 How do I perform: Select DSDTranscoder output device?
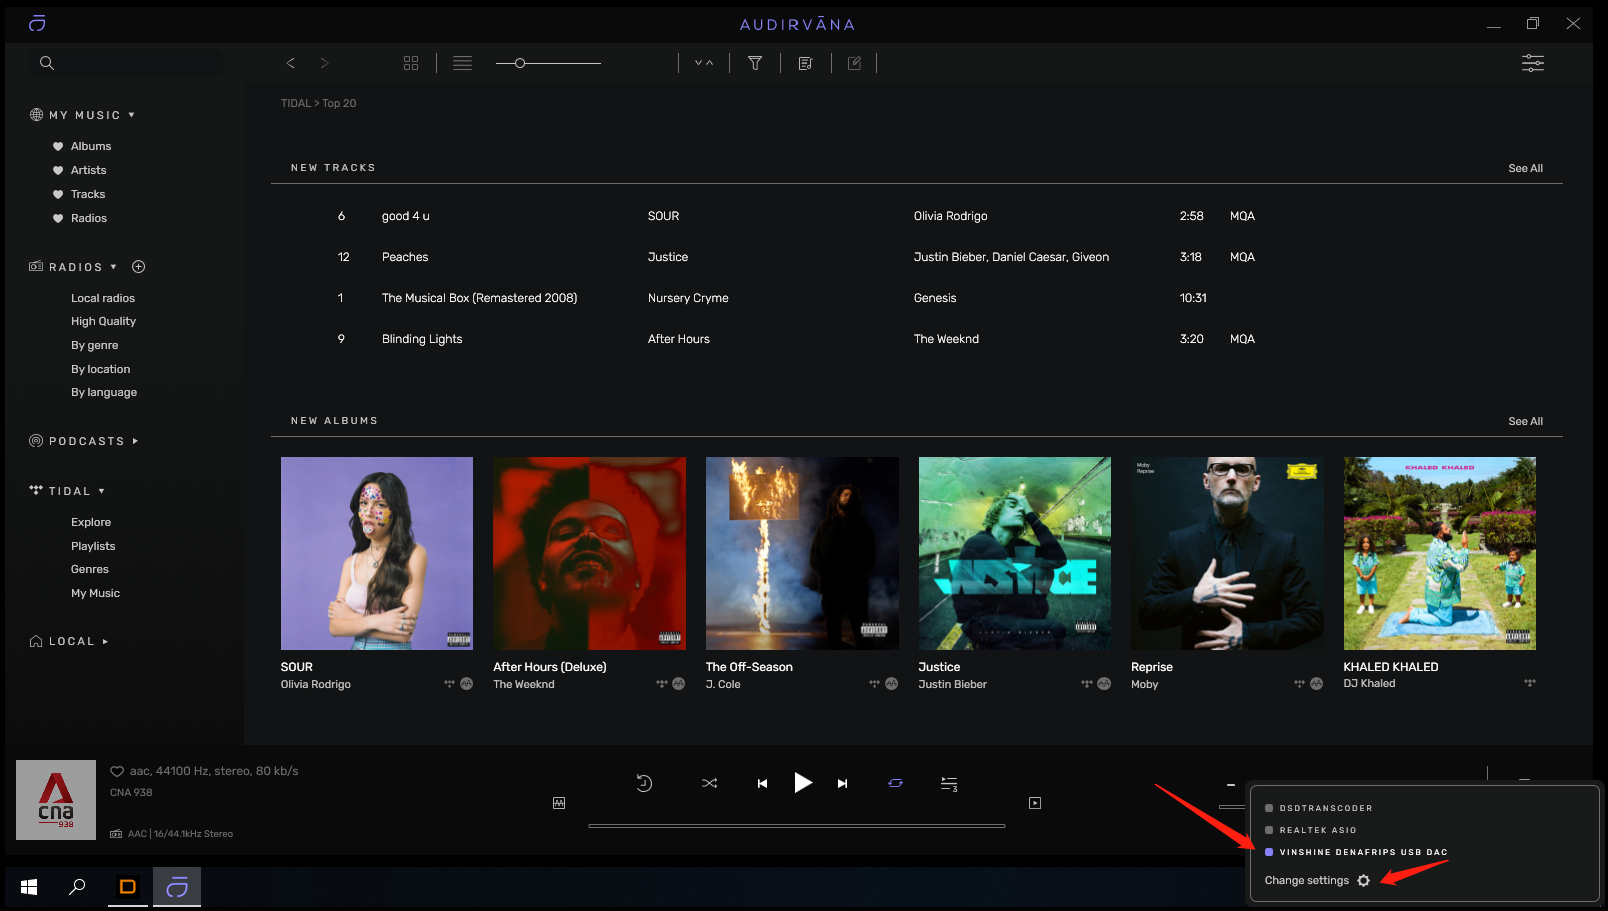coord(1325,808)
